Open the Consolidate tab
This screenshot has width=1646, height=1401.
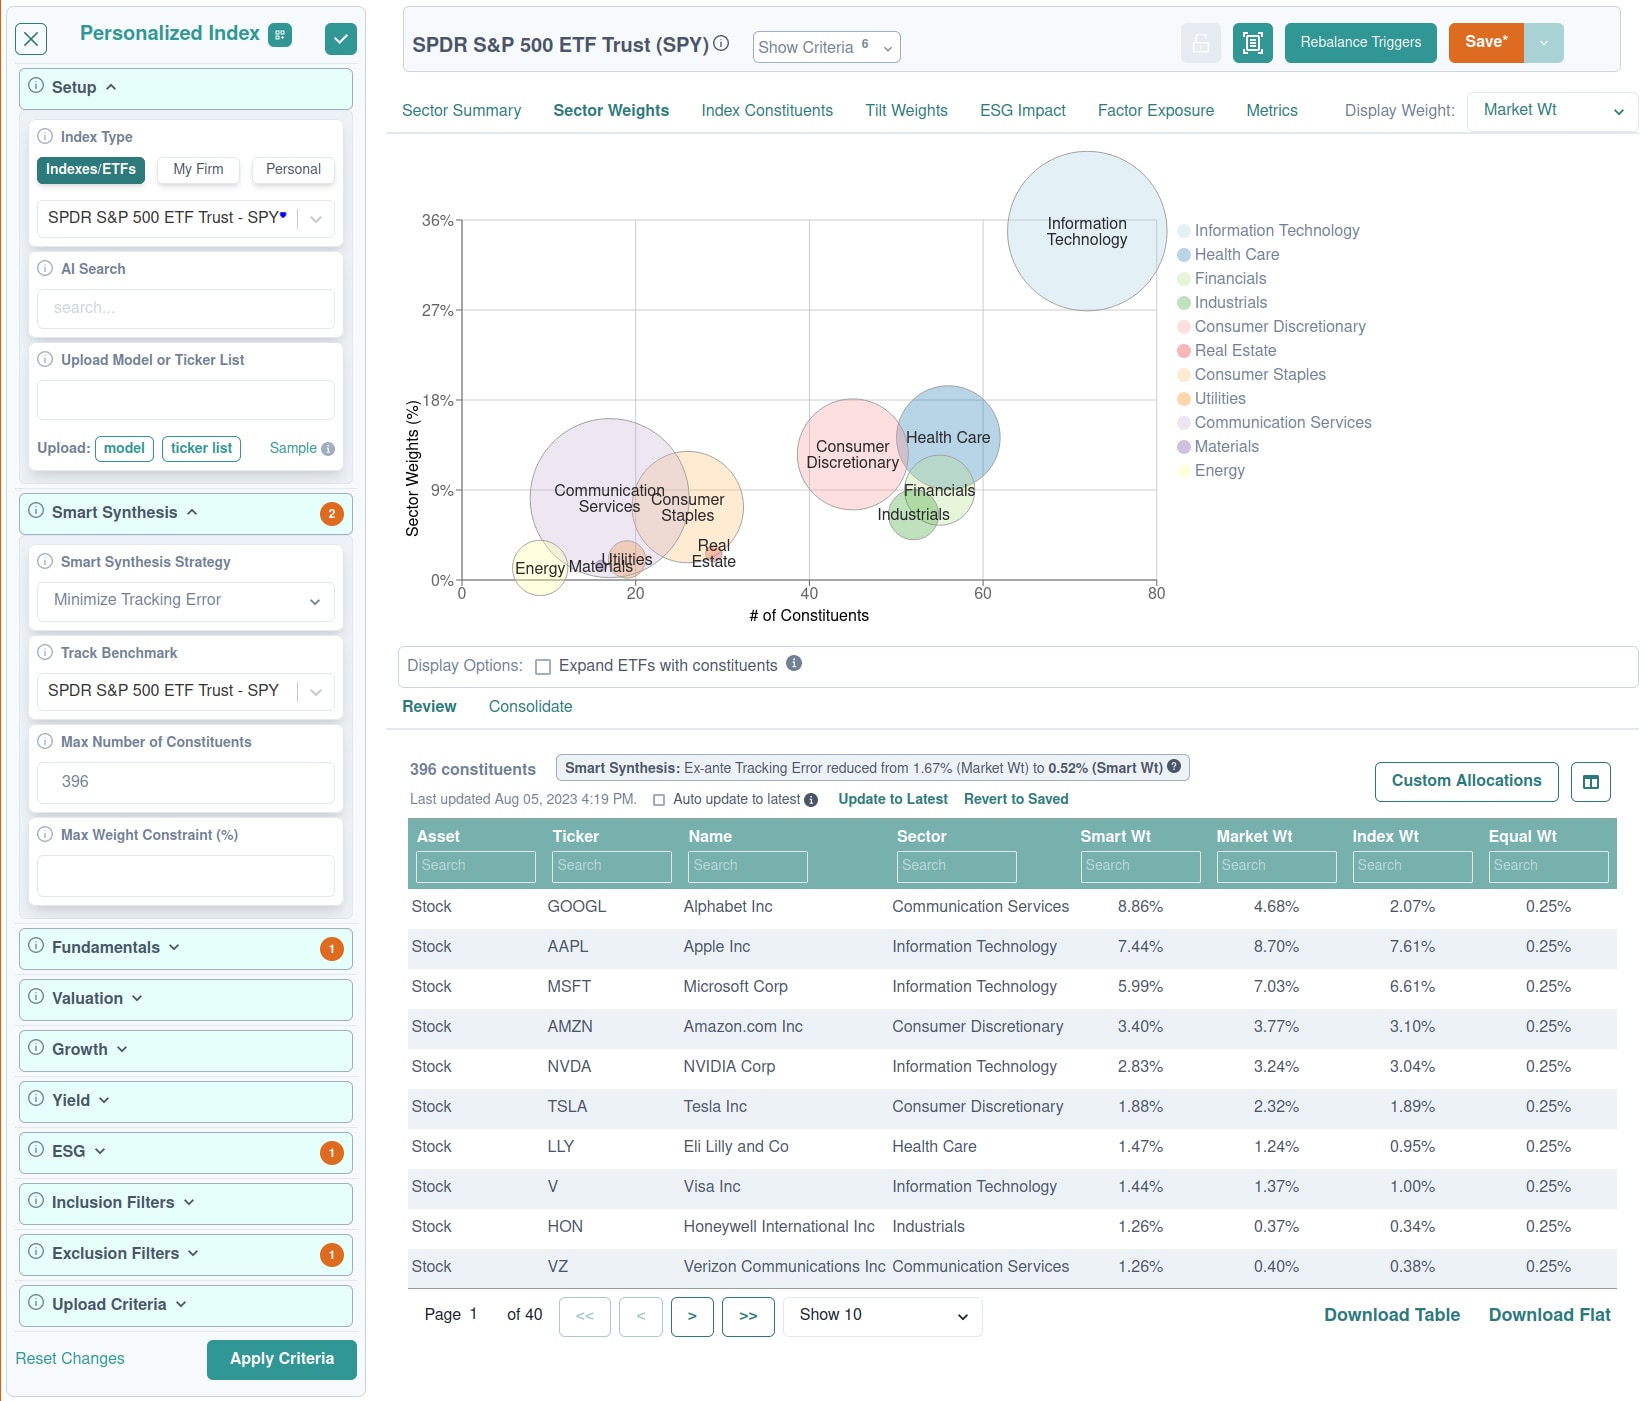[x=530, y=707]
